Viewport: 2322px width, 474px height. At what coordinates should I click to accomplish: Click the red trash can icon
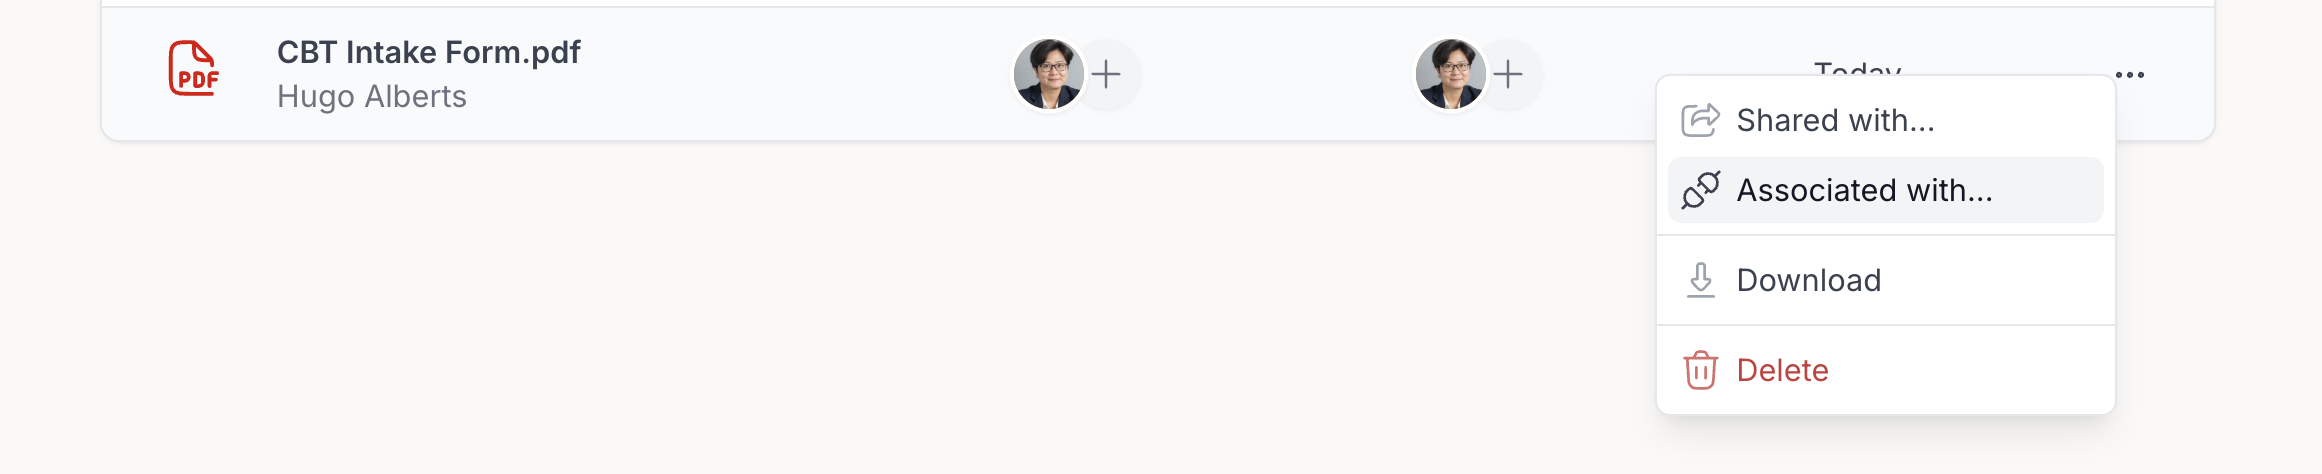click(x=1700, y=370)
